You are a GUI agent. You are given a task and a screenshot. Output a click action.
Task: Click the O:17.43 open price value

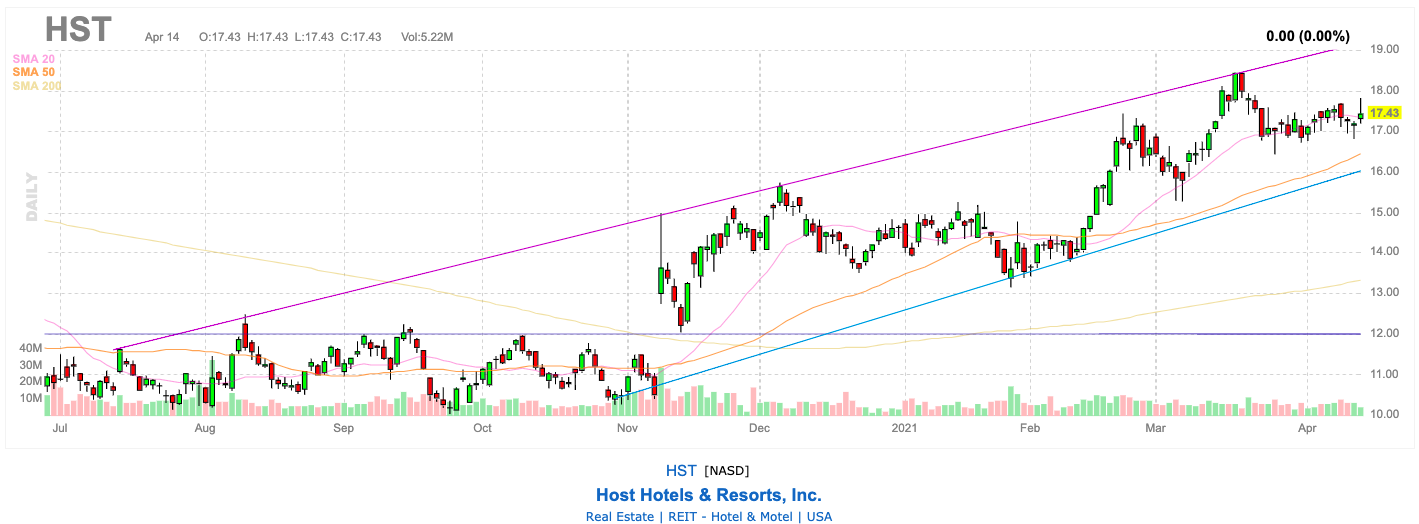tap(222, 37)
